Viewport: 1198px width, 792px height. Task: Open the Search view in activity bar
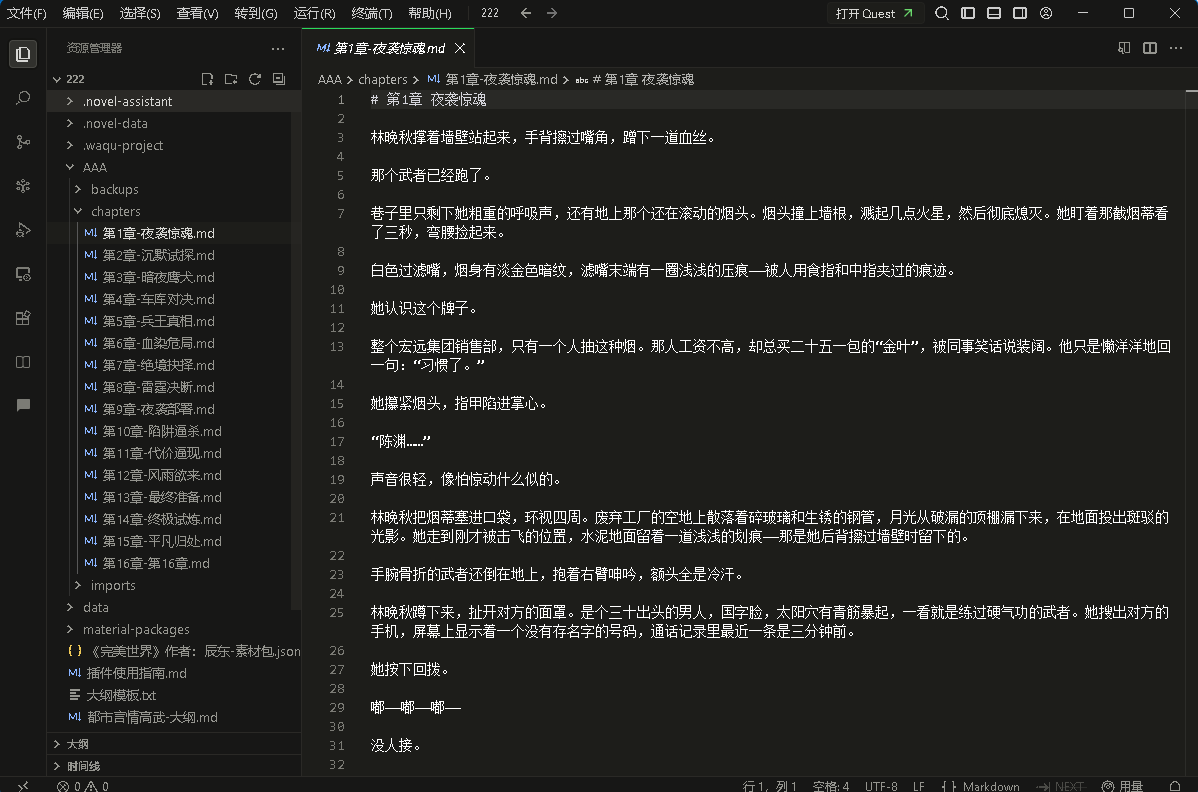[23, 98]
